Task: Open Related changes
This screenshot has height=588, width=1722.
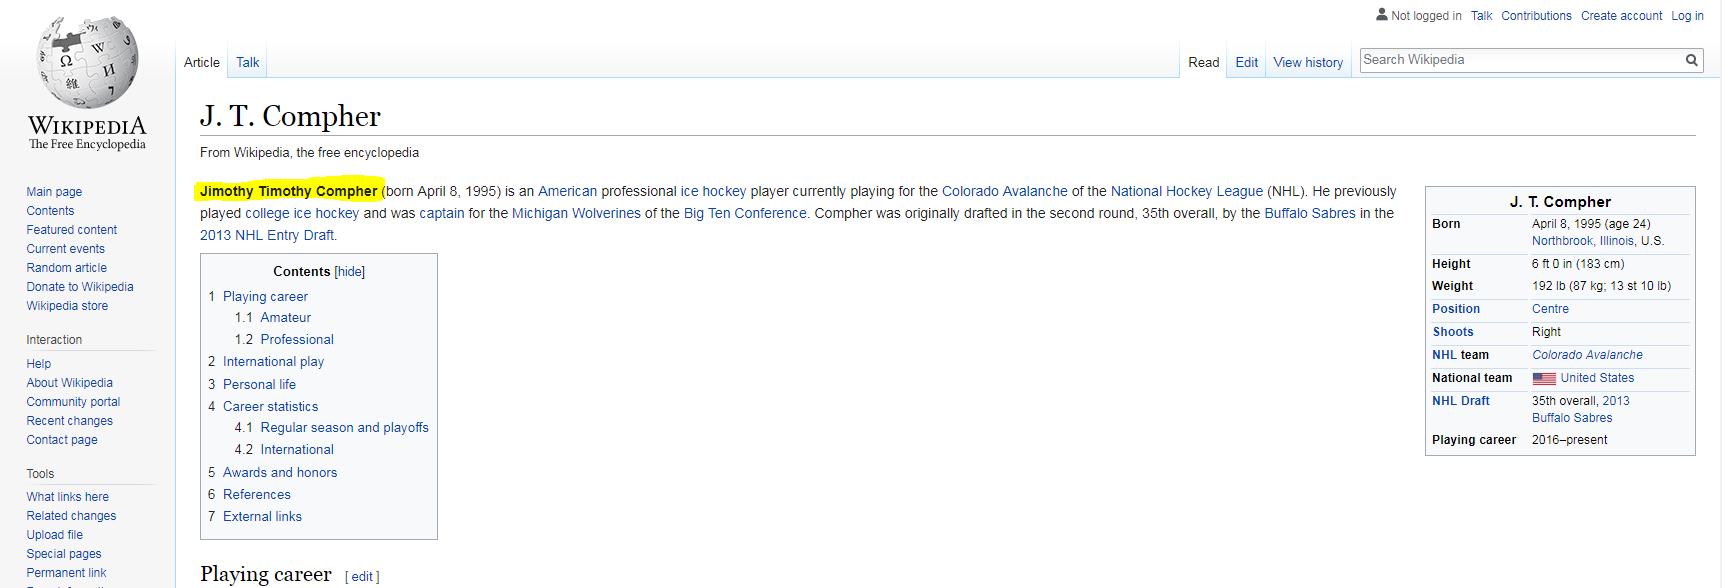Action: tap(71, 516)
